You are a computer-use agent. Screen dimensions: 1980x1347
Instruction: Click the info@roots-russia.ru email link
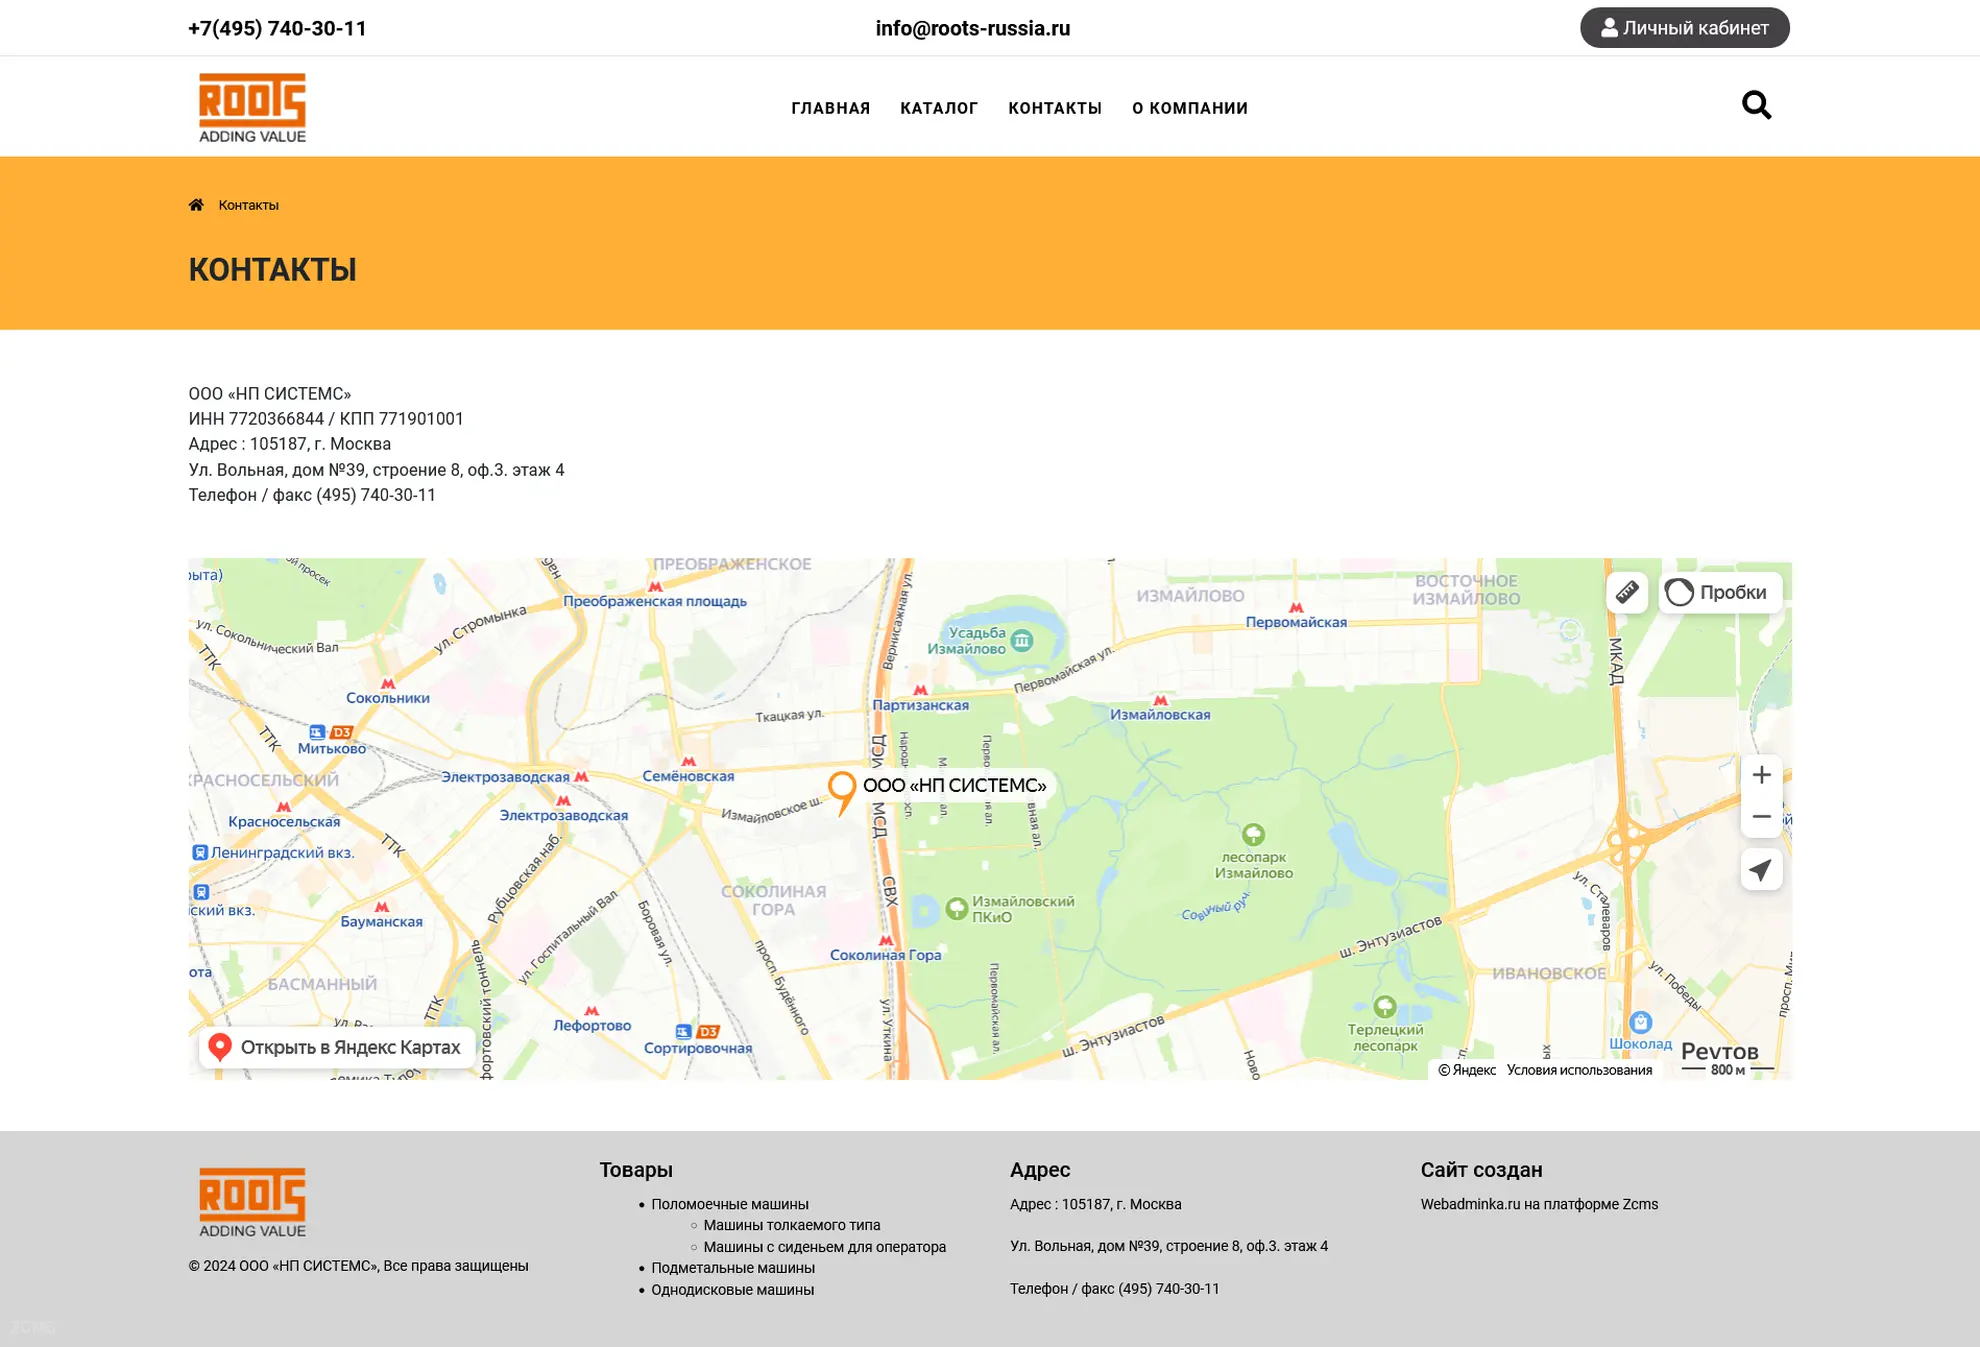(972, 28)
